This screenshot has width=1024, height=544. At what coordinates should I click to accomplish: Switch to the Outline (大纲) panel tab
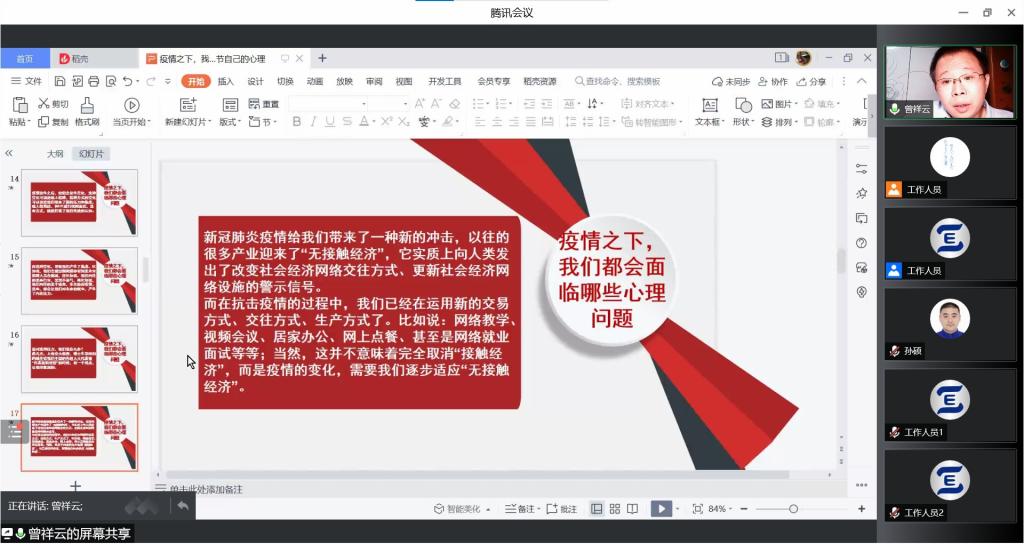click(55, 154)
